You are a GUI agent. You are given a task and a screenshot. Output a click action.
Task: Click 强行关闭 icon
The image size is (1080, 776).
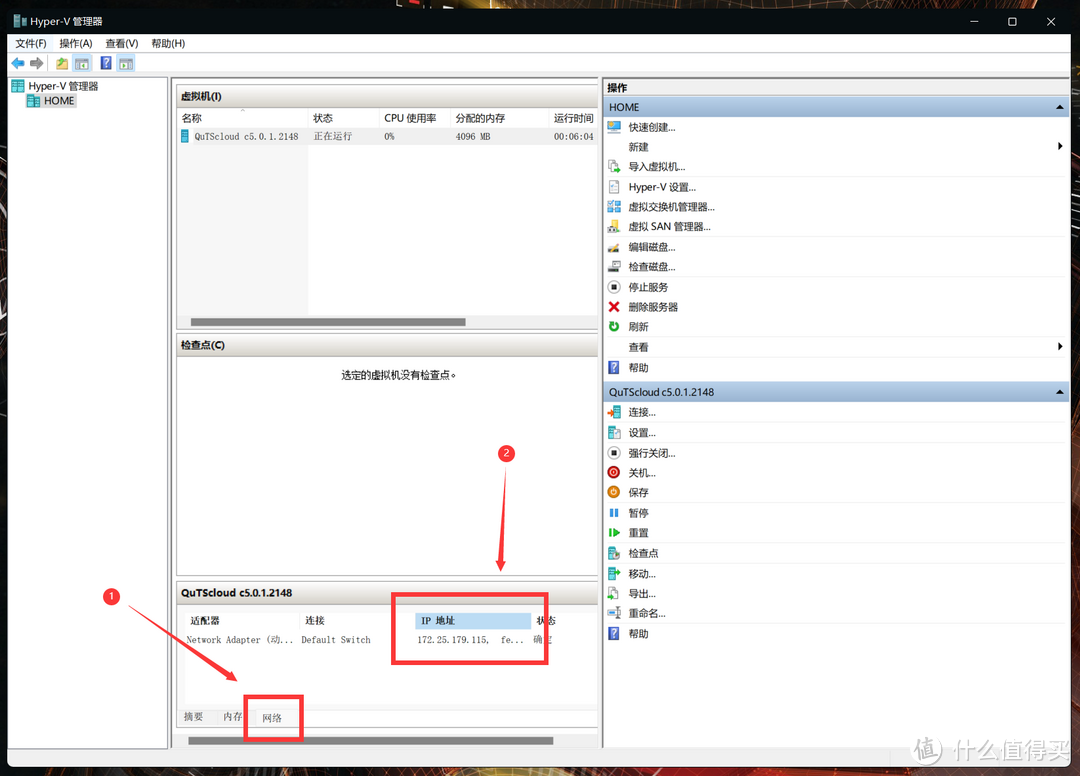614,452
